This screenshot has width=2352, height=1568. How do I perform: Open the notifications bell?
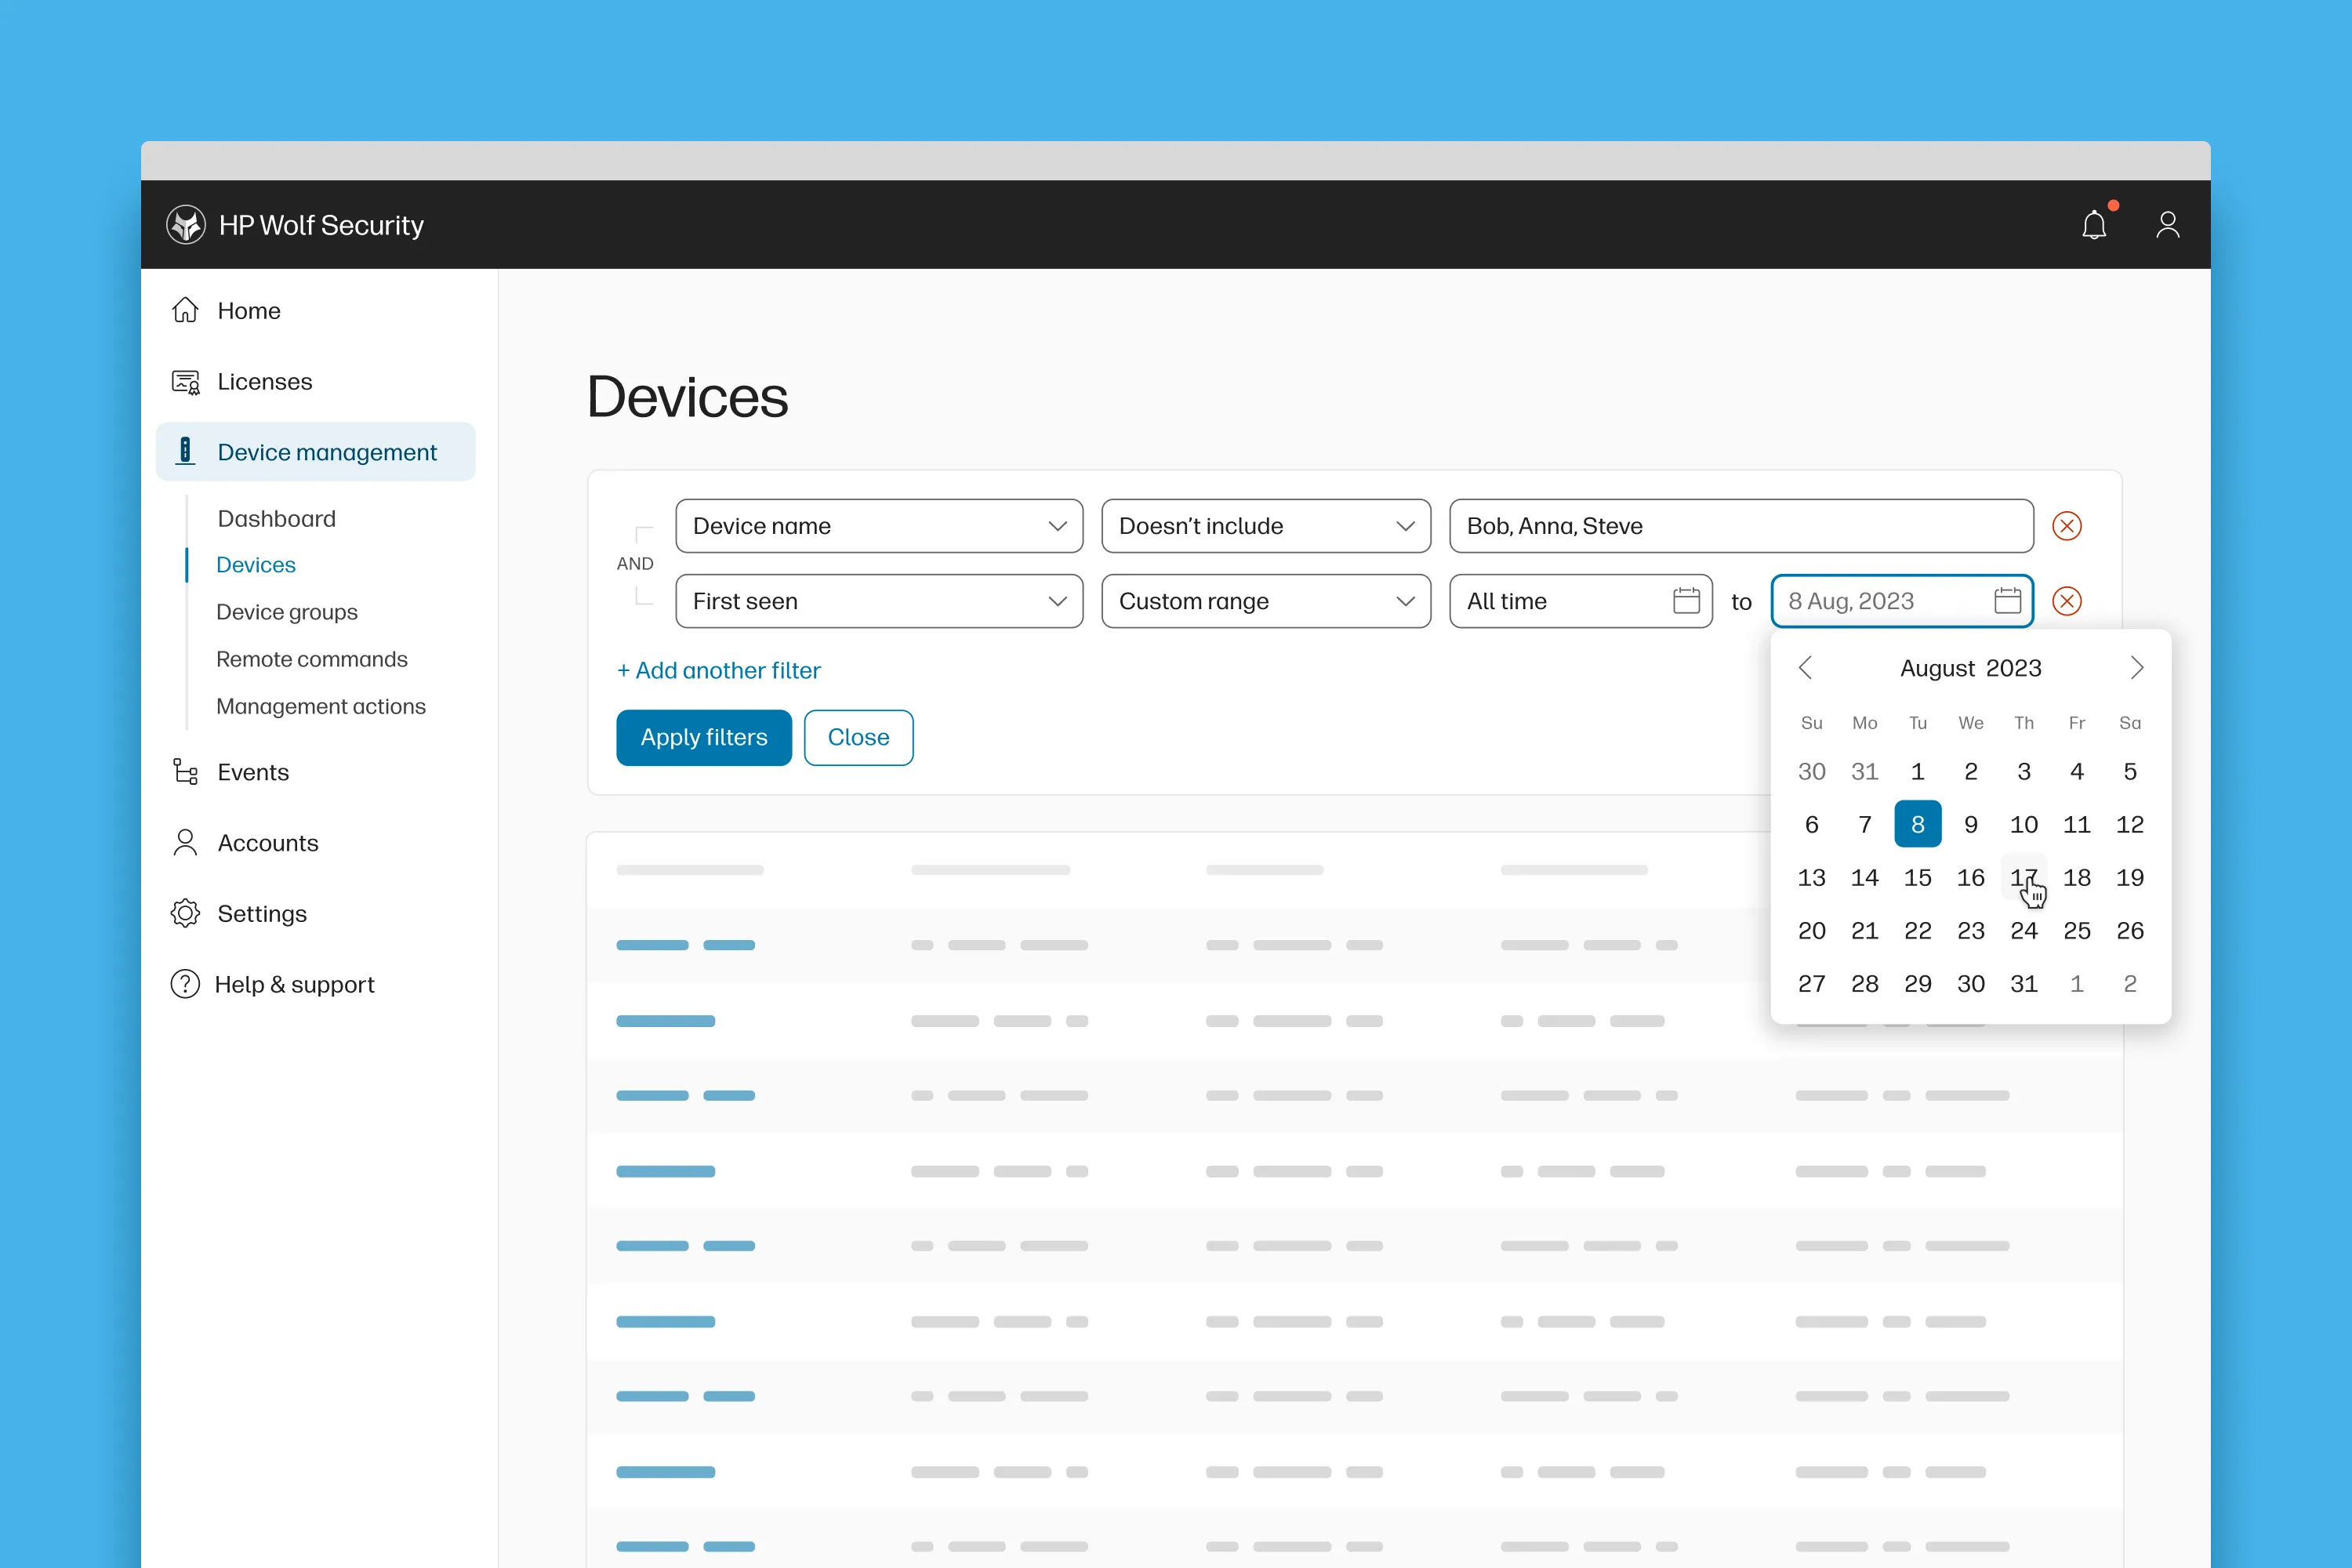(x=2094, y=225)
